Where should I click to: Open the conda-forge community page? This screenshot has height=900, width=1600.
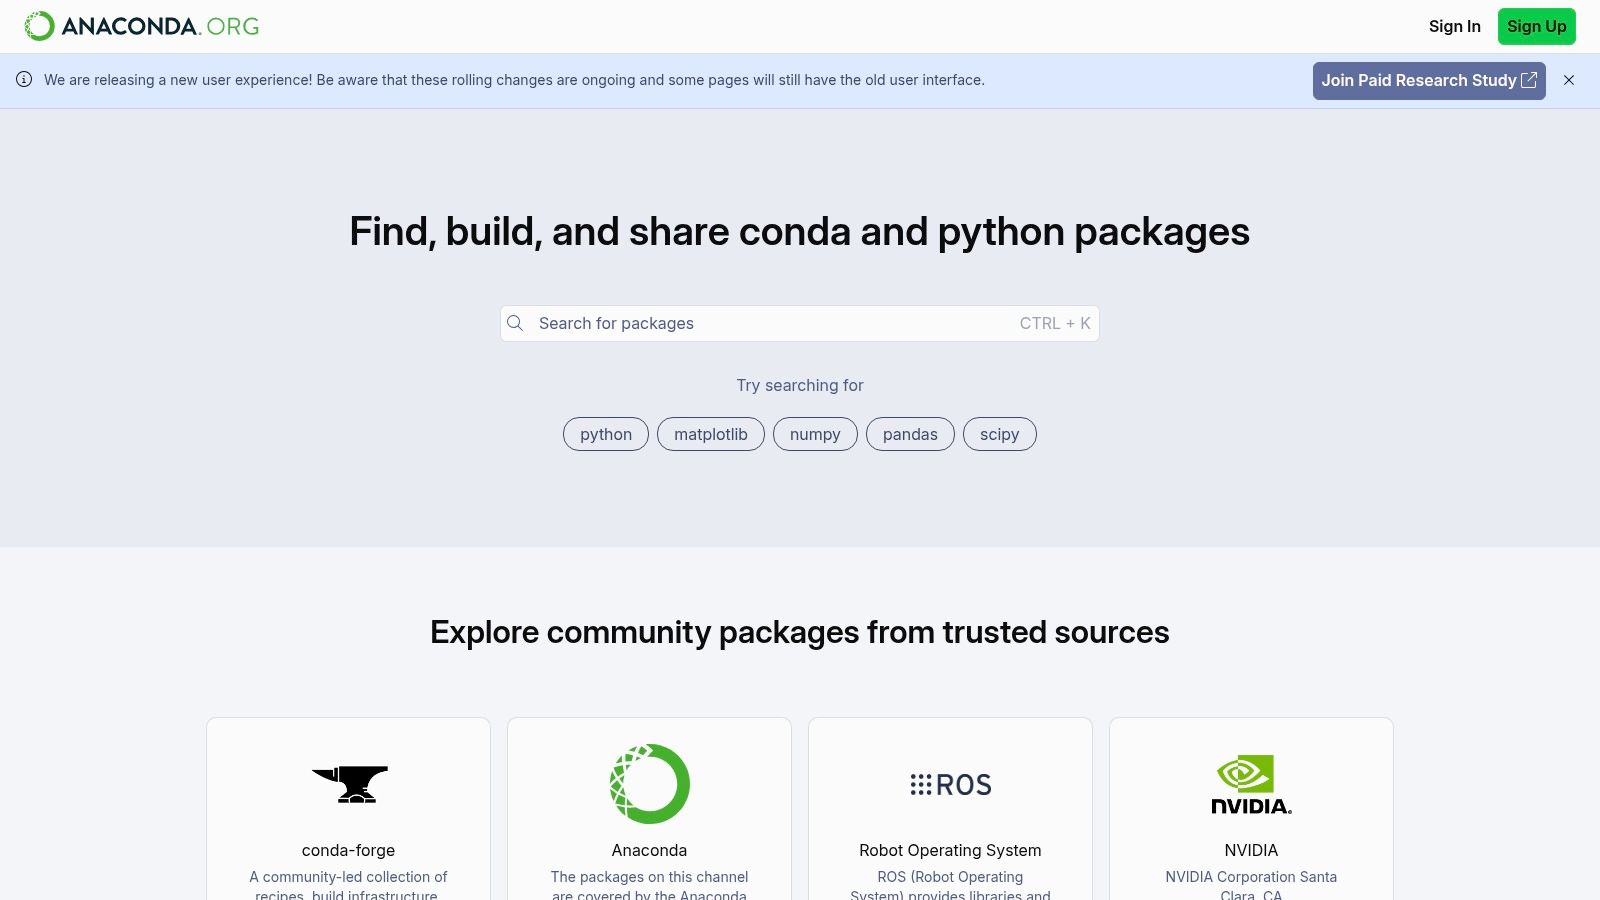(x=348, y=850)
